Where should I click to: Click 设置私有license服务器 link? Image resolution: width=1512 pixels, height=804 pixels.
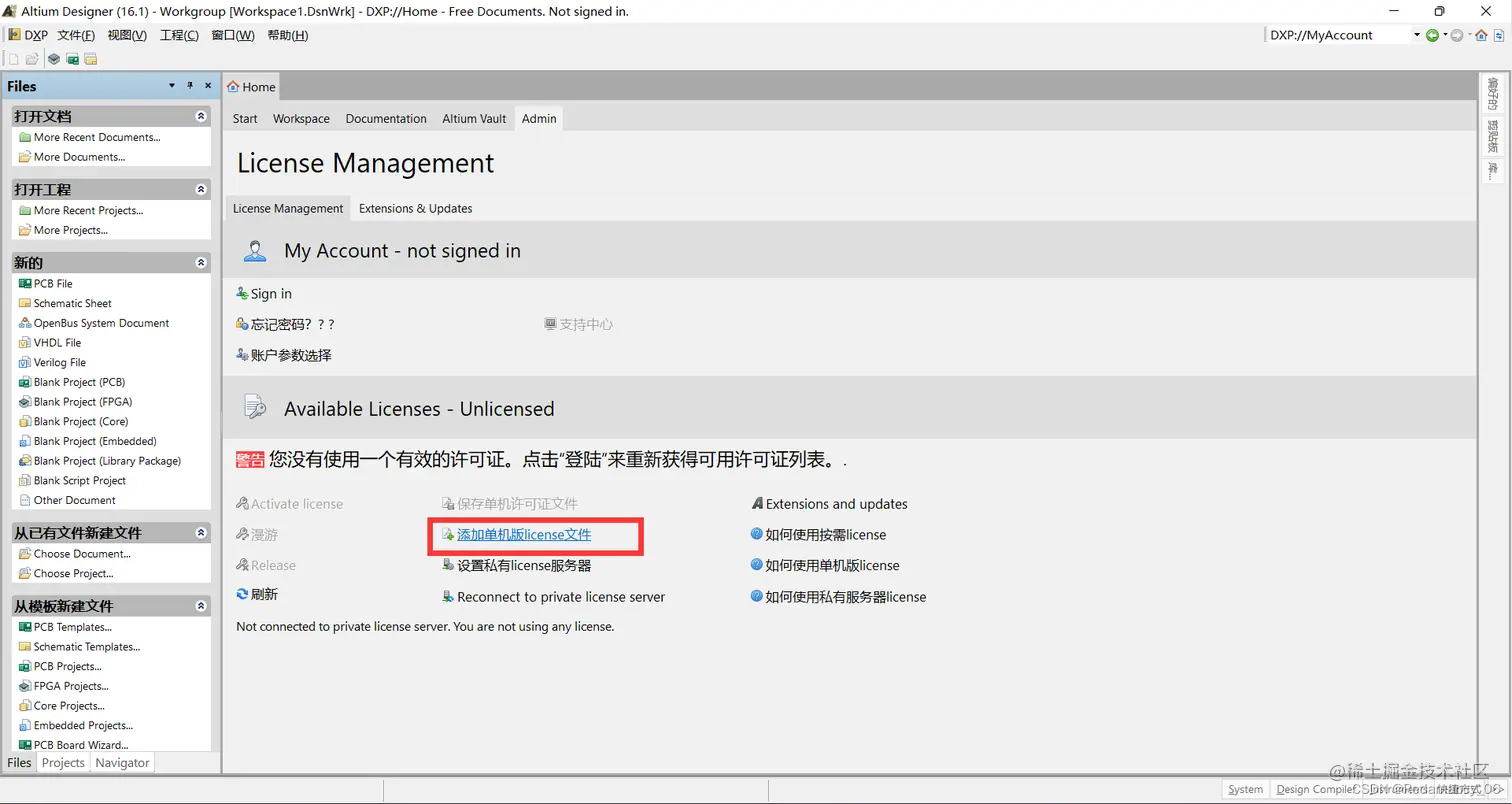(517, 565)
